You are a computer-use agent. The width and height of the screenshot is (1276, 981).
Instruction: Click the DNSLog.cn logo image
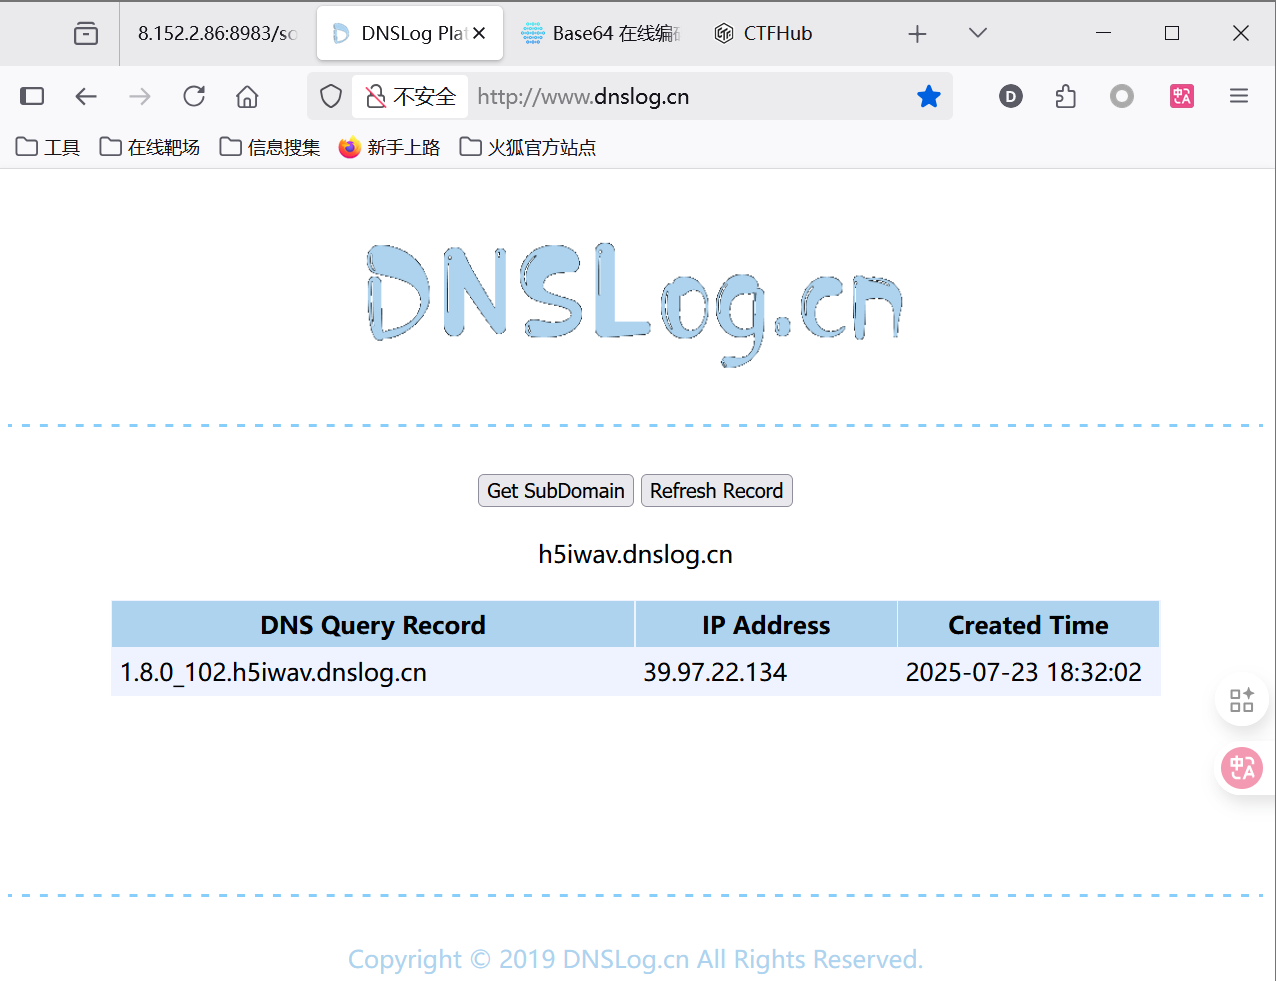(x=635, y=303)
